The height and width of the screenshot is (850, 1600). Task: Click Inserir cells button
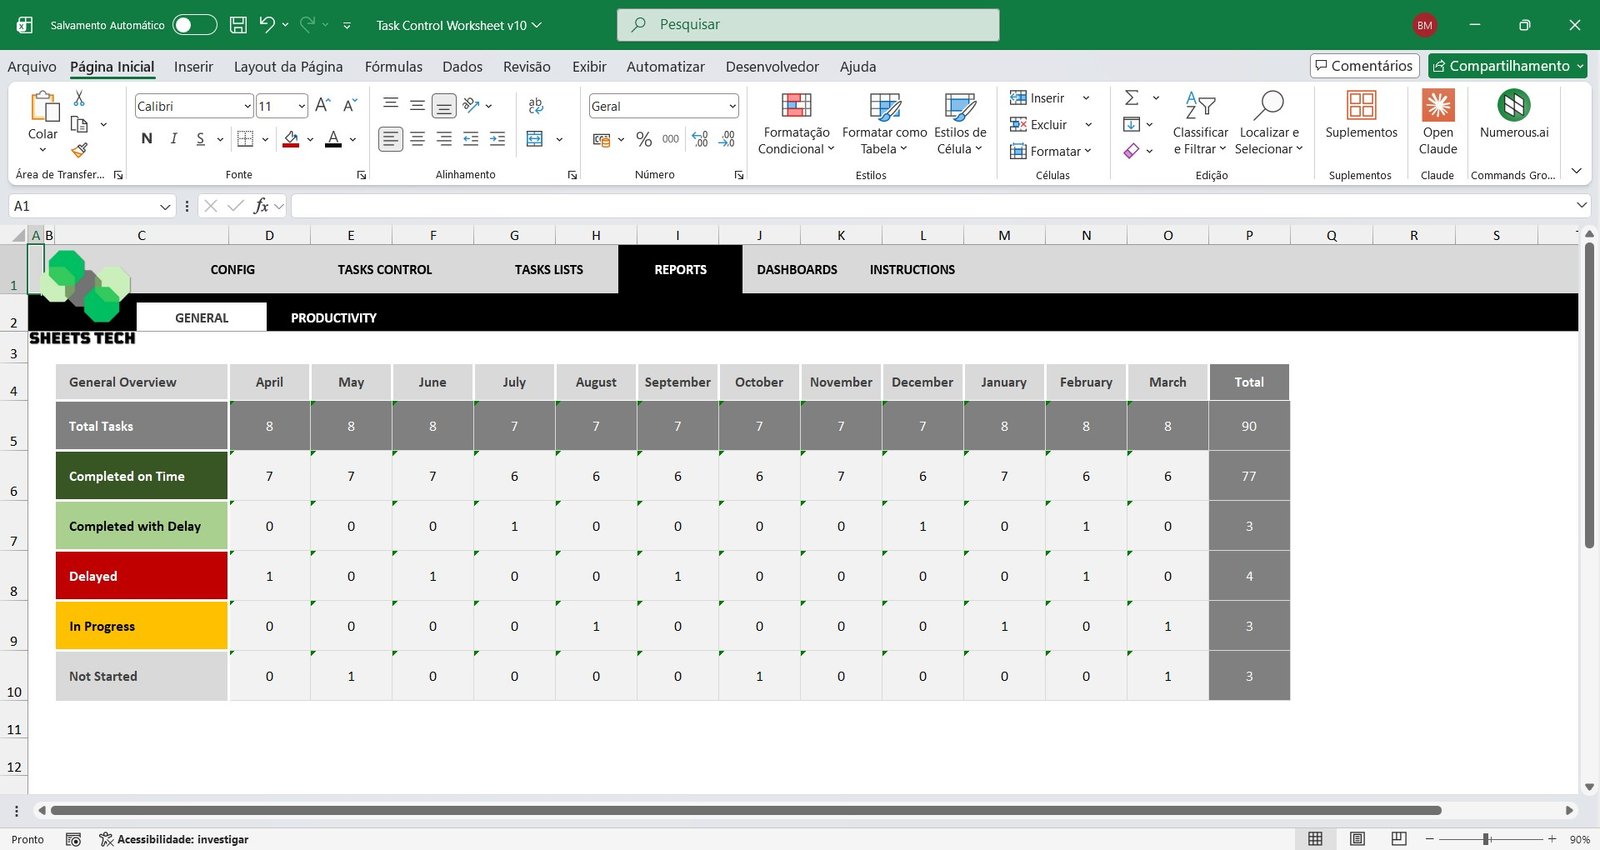(x=1037, y=98)
